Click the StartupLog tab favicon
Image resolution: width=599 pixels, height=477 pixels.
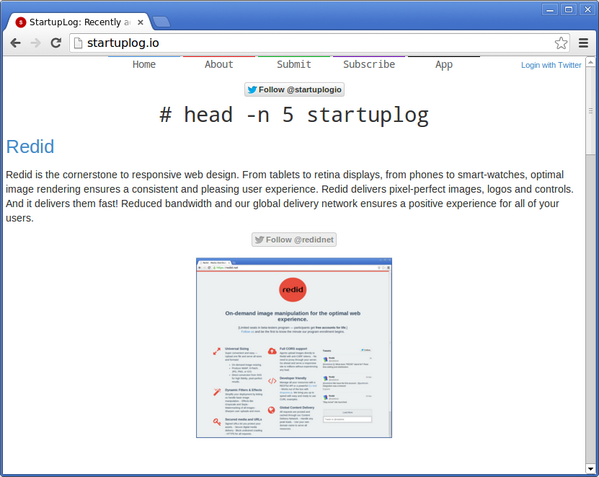point(21,23)
